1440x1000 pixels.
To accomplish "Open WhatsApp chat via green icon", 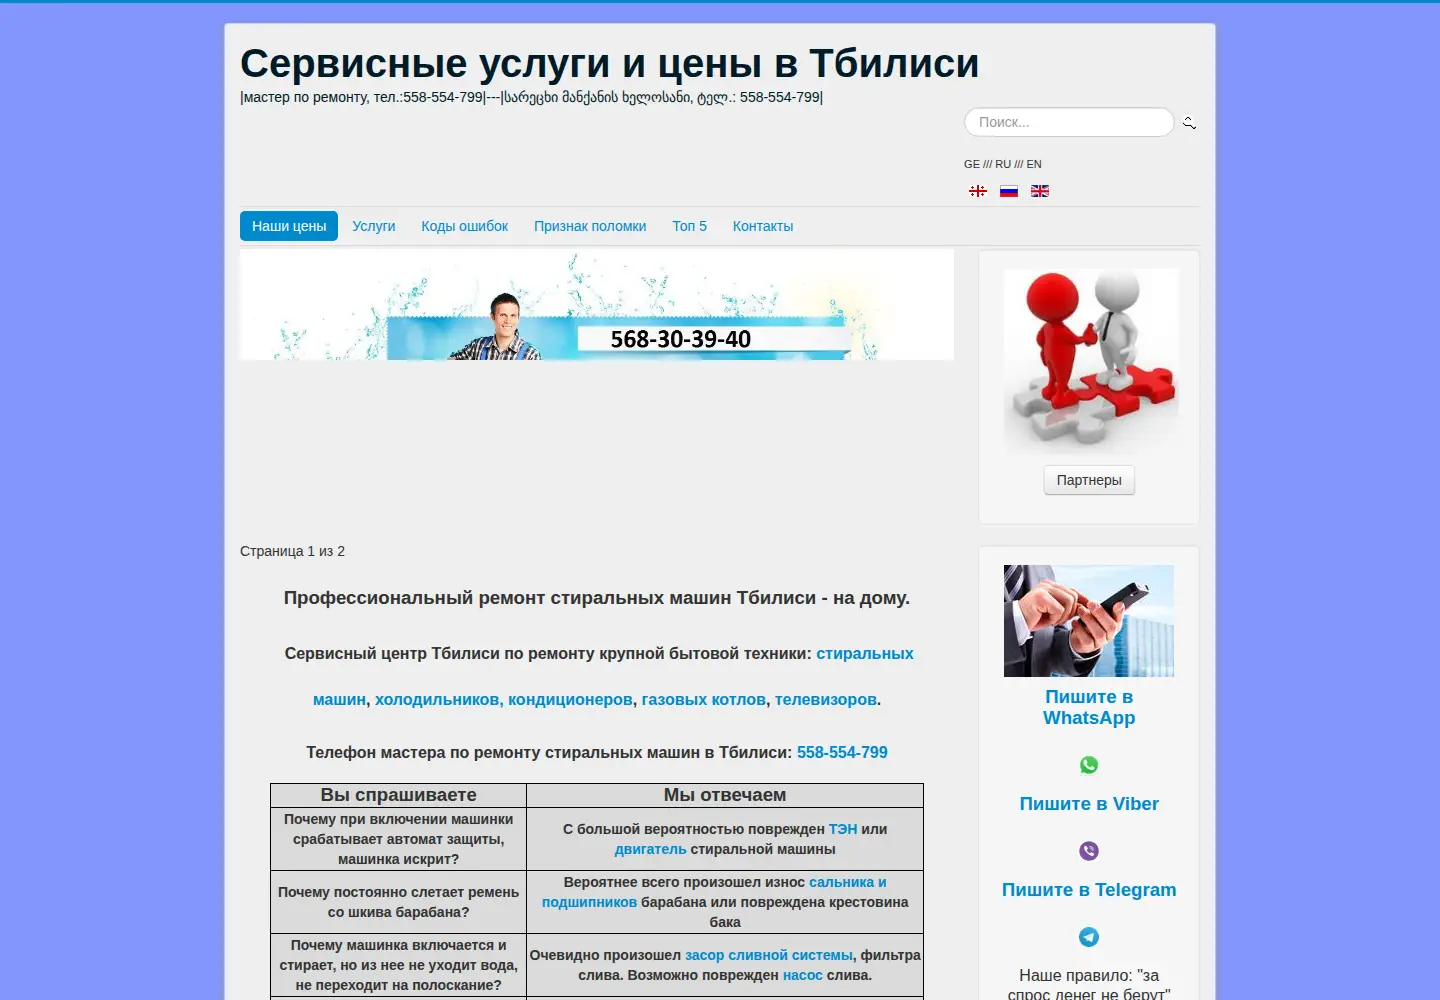I will [x=1089, y=765].
